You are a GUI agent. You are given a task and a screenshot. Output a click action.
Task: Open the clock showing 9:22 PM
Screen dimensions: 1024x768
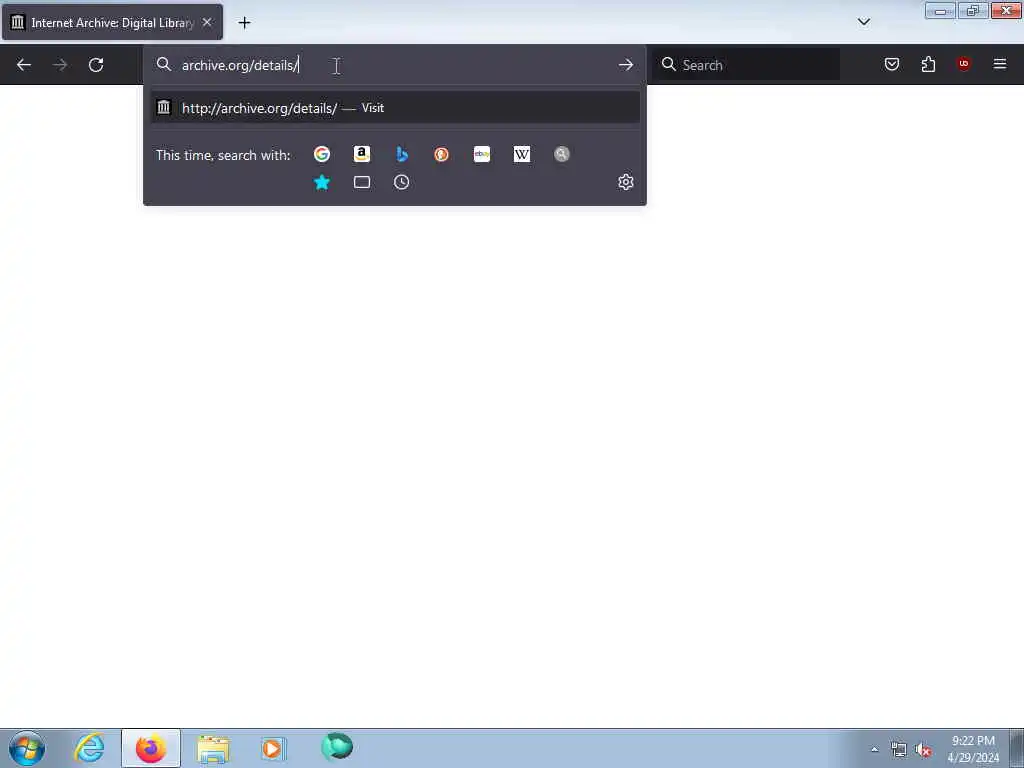pyautogui.click(x=973, y=749)
